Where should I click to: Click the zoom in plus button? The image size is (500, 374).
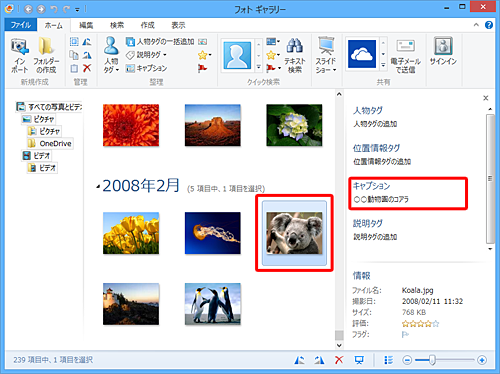pyautogui.click(x=482, y=360)
